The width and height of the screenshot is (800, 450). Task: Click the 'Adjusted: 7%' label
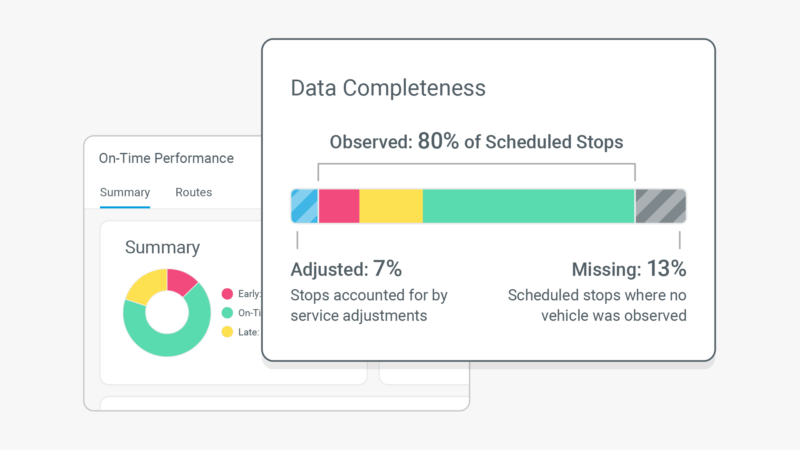coord(346,269)
